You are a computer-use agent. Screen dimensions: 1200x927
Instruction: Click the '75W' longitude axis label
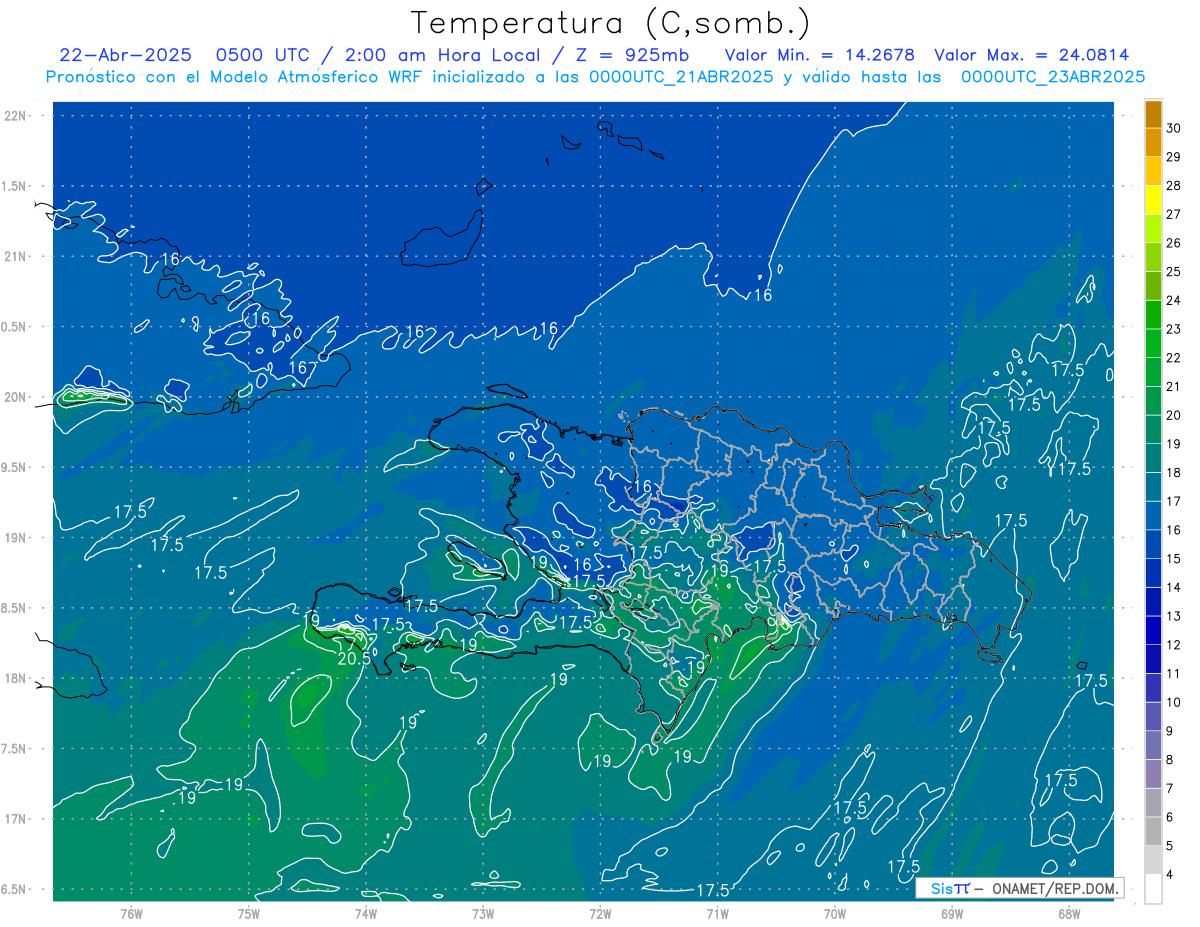248,913
